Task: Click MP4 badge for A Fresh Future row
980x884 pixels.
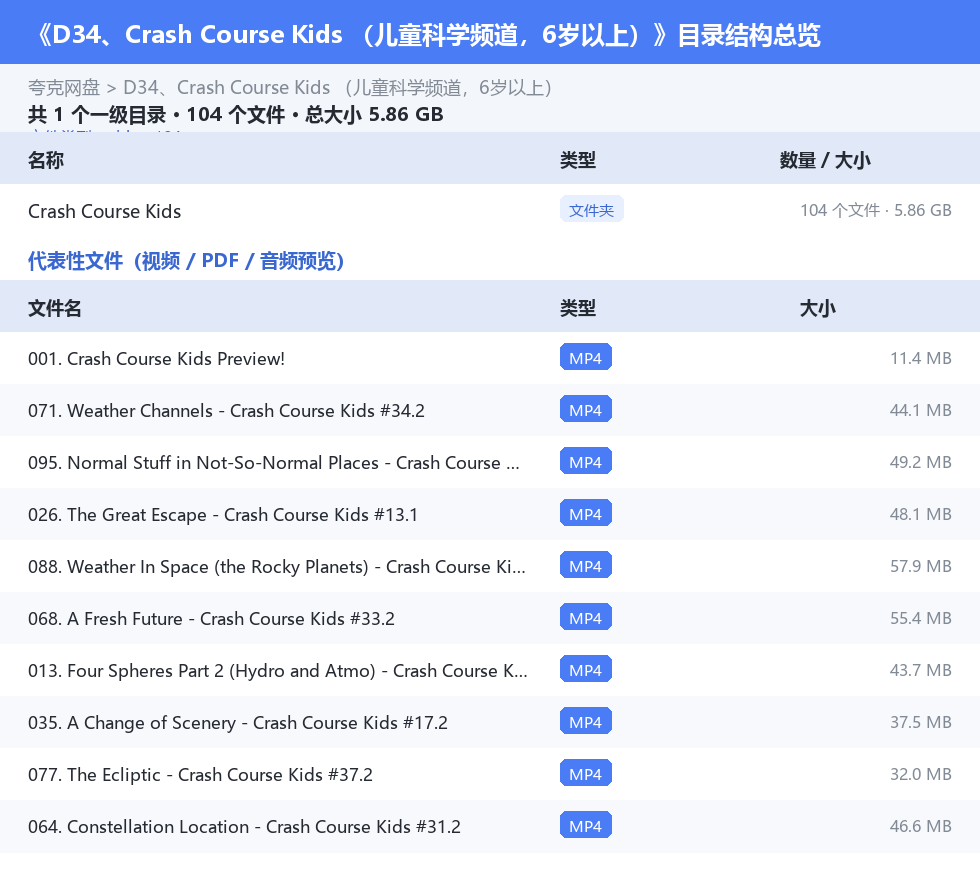Action: (586, 617)
